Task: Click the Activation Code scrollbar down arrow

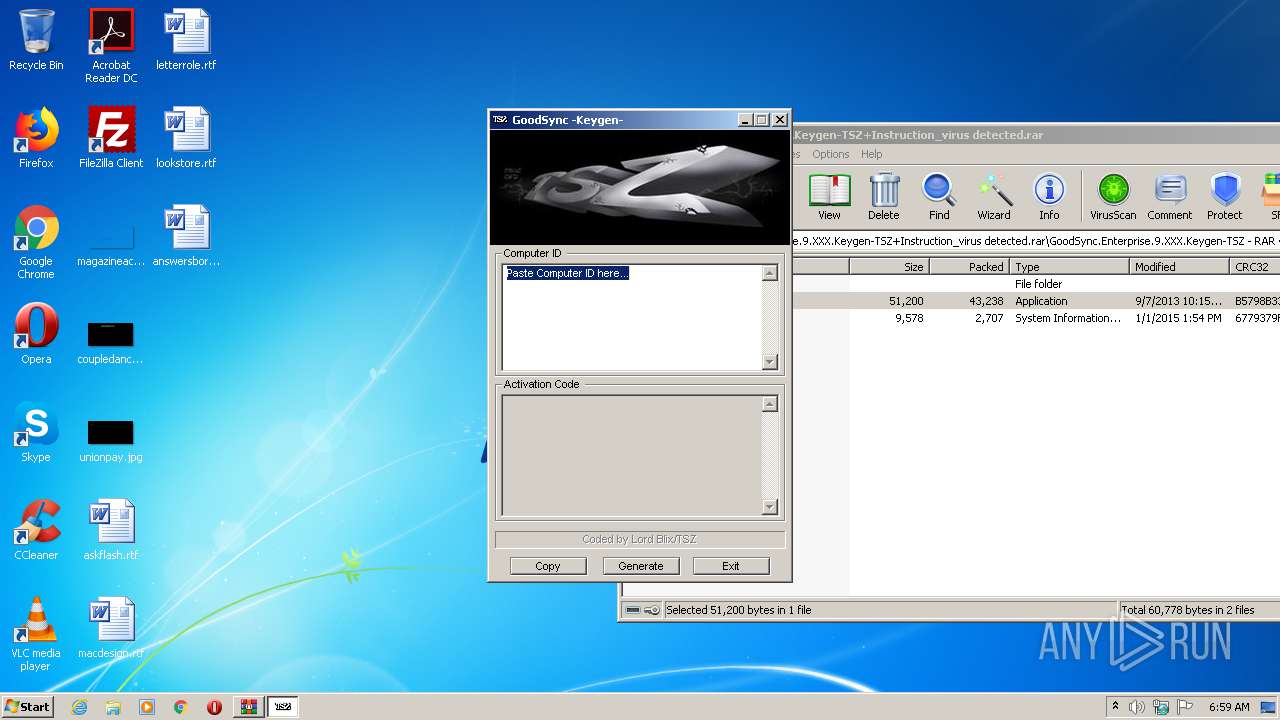Action: (770, 506)
